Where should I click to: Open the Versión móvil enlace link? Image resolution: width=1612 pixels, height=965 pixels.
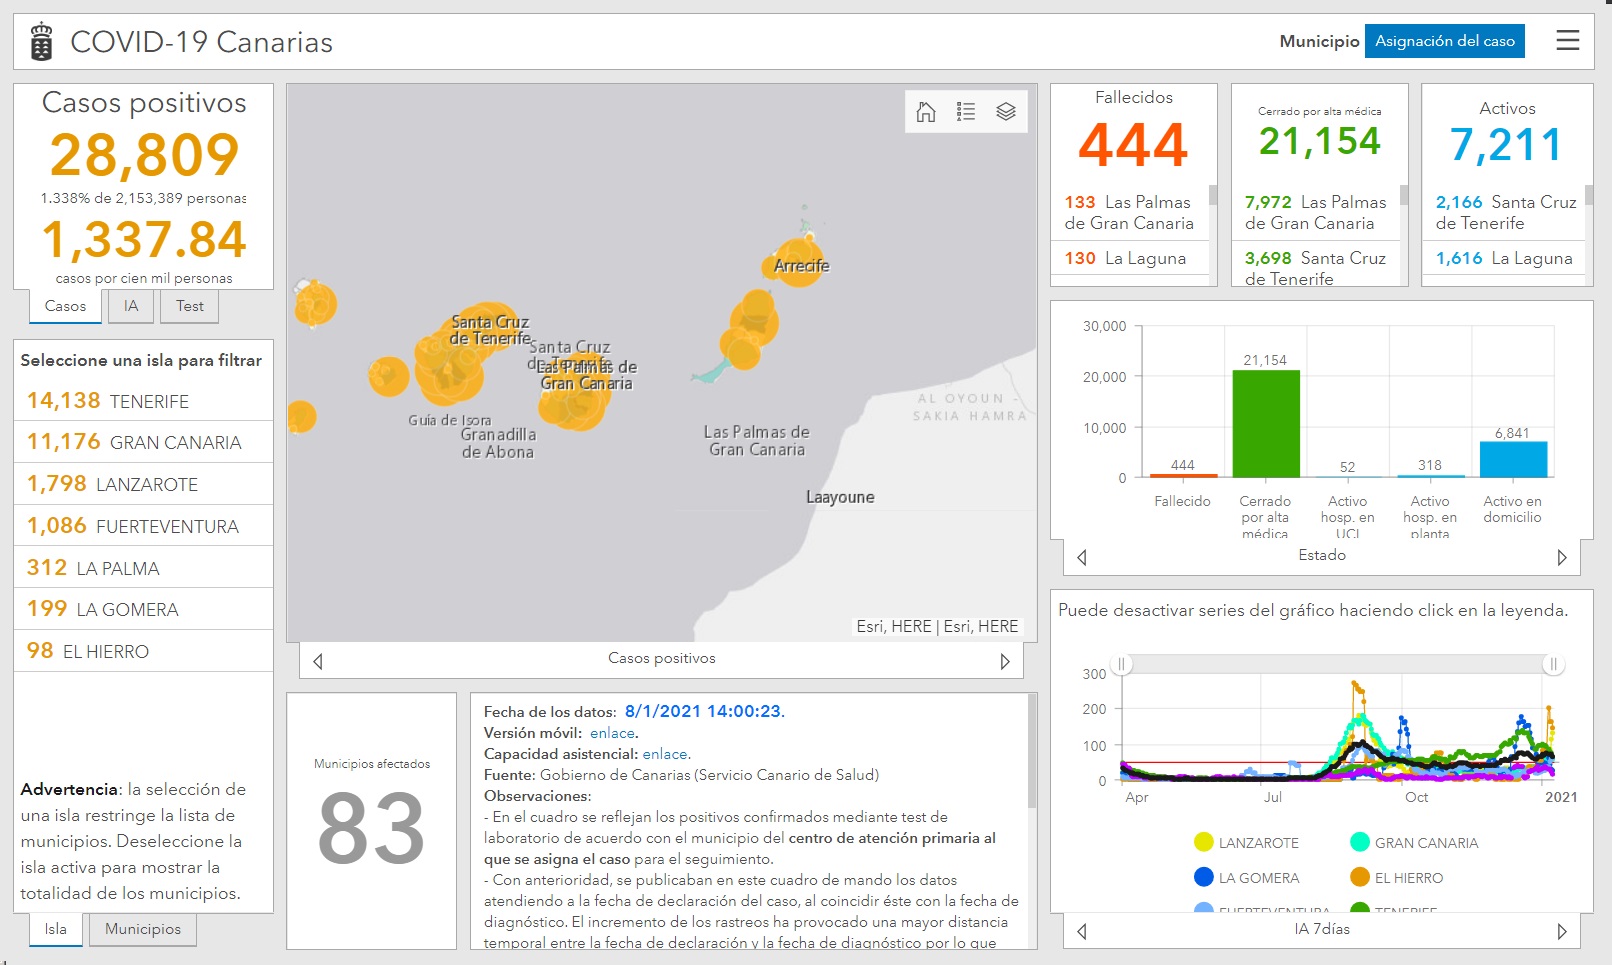[x=612, y=733]
